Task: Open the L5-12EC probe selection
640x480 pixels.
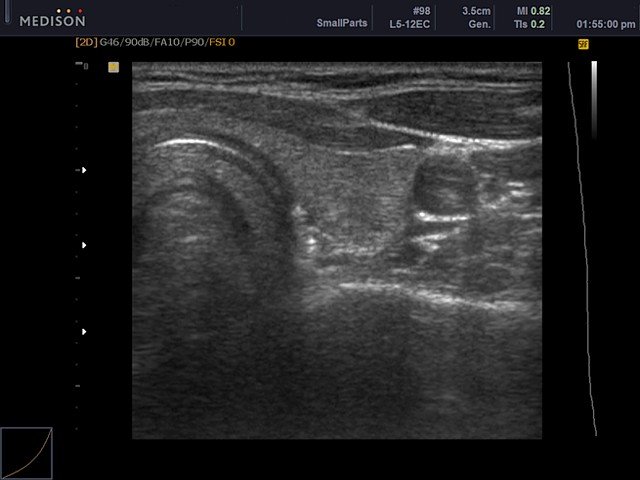Action: [410, 23]
